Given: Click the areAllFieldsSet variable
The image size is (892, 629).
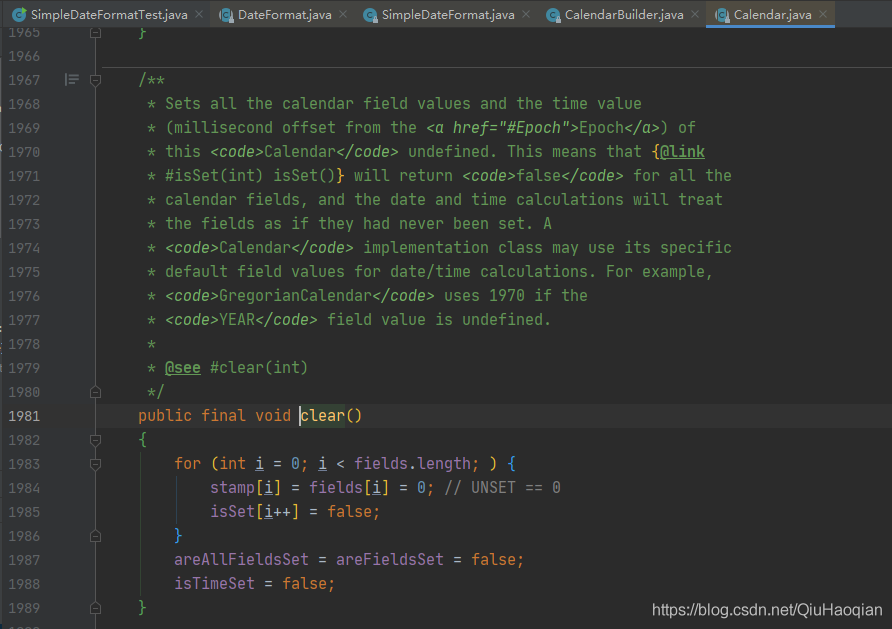Looking at the screenshot, I should coord(241,560).
